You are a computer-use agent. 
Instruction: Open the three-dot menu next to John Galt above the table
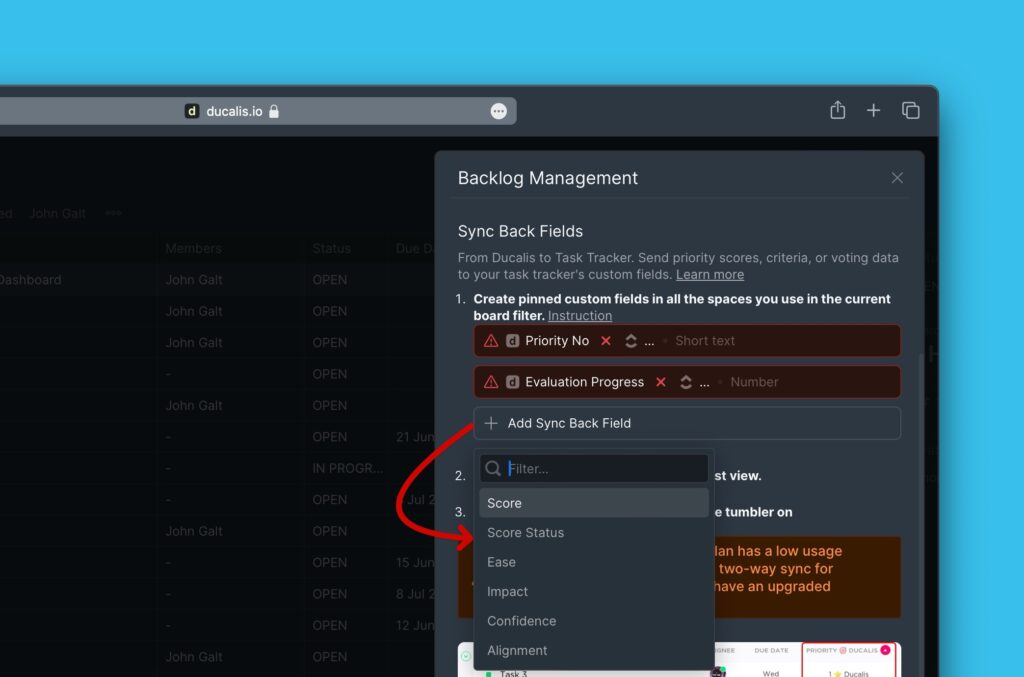click(x=113, y=213)
